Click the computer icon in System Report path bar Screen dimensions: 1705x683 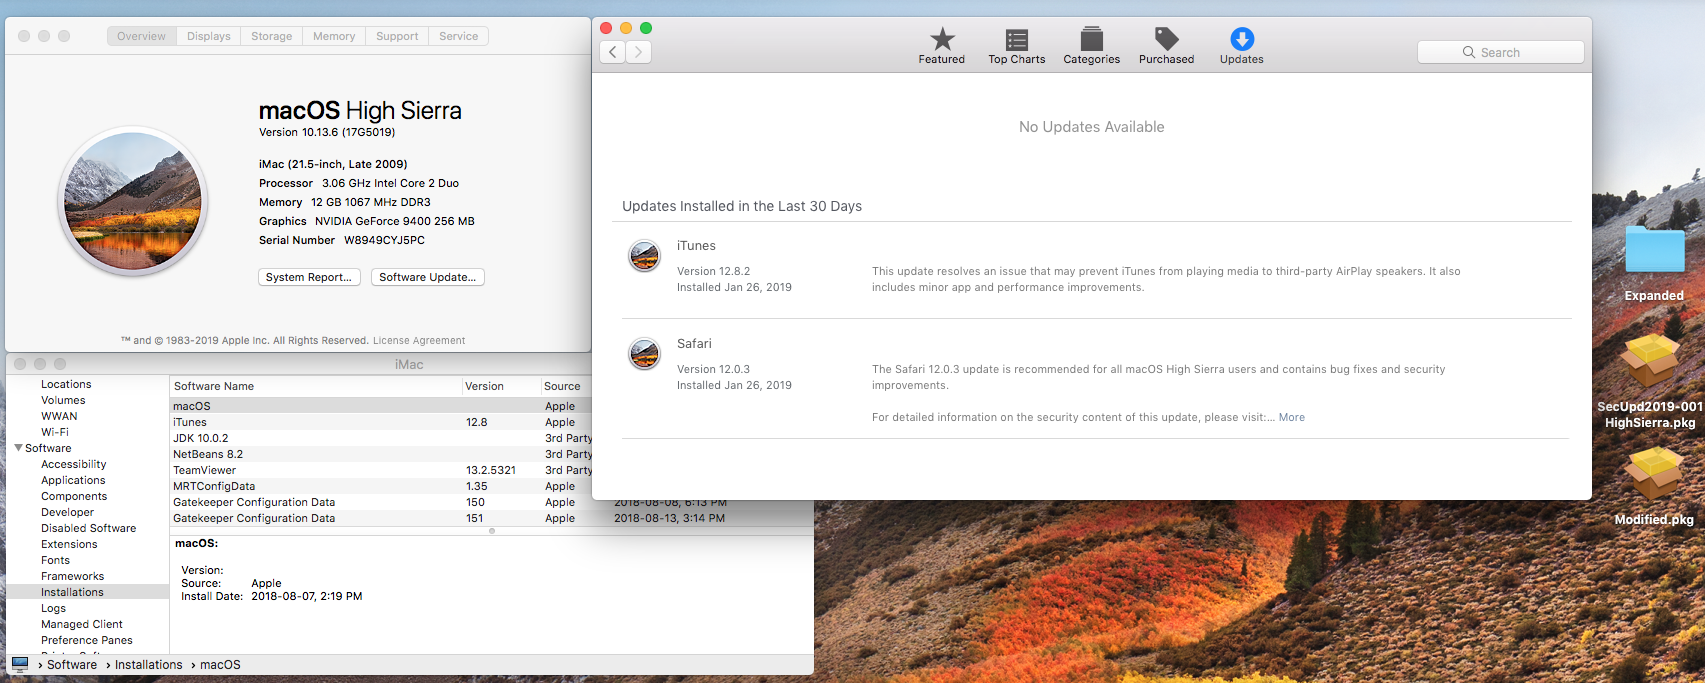(20, 664)
